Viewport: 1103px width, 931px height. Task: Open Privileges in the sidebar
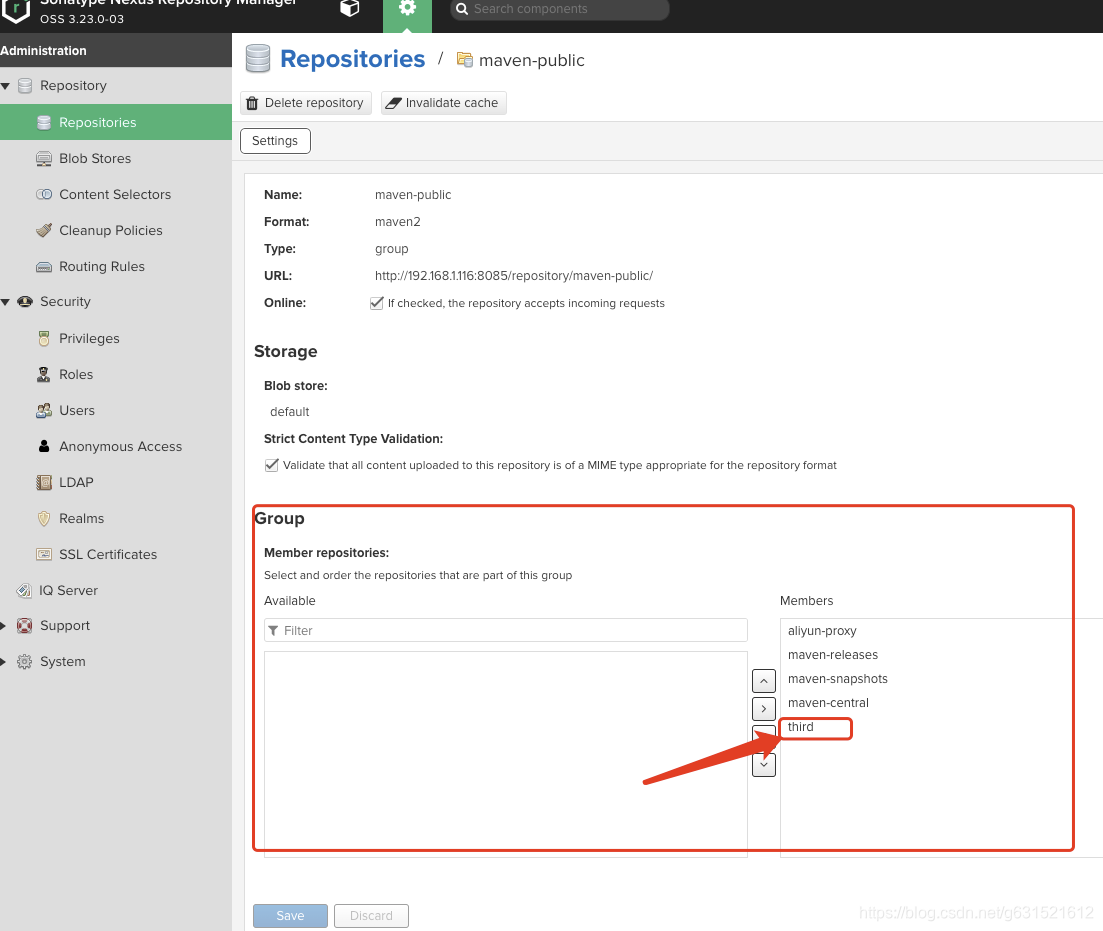(x=89, y=338)
